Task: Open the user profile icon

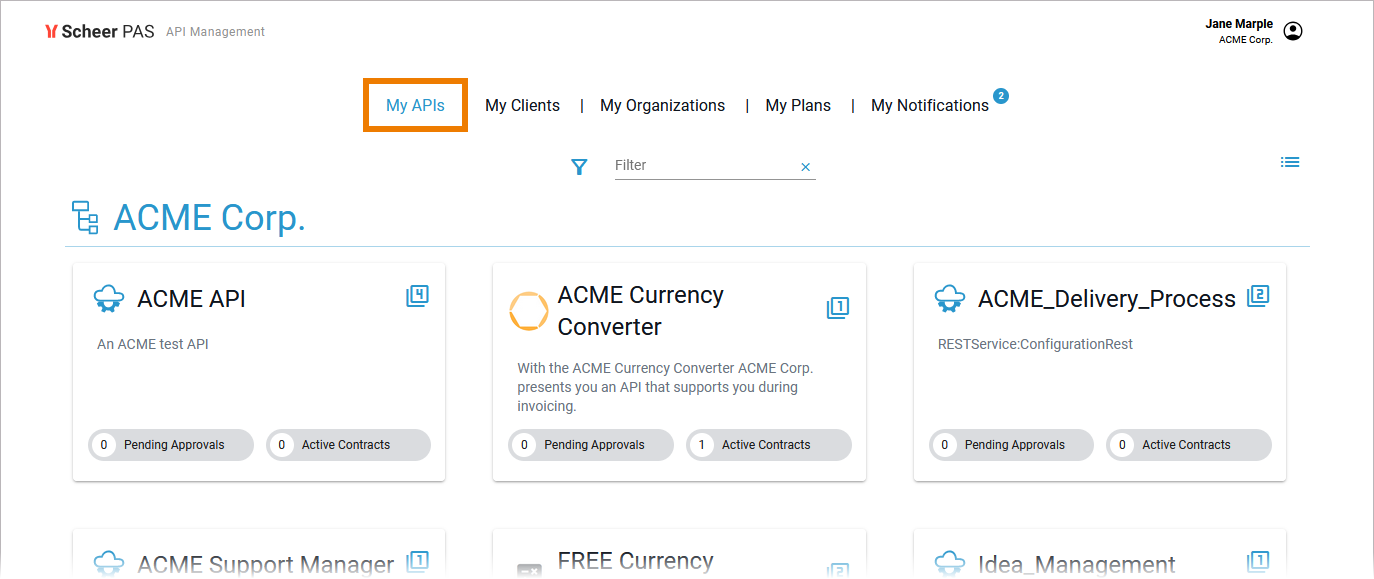Action: tap(1293, 32)
